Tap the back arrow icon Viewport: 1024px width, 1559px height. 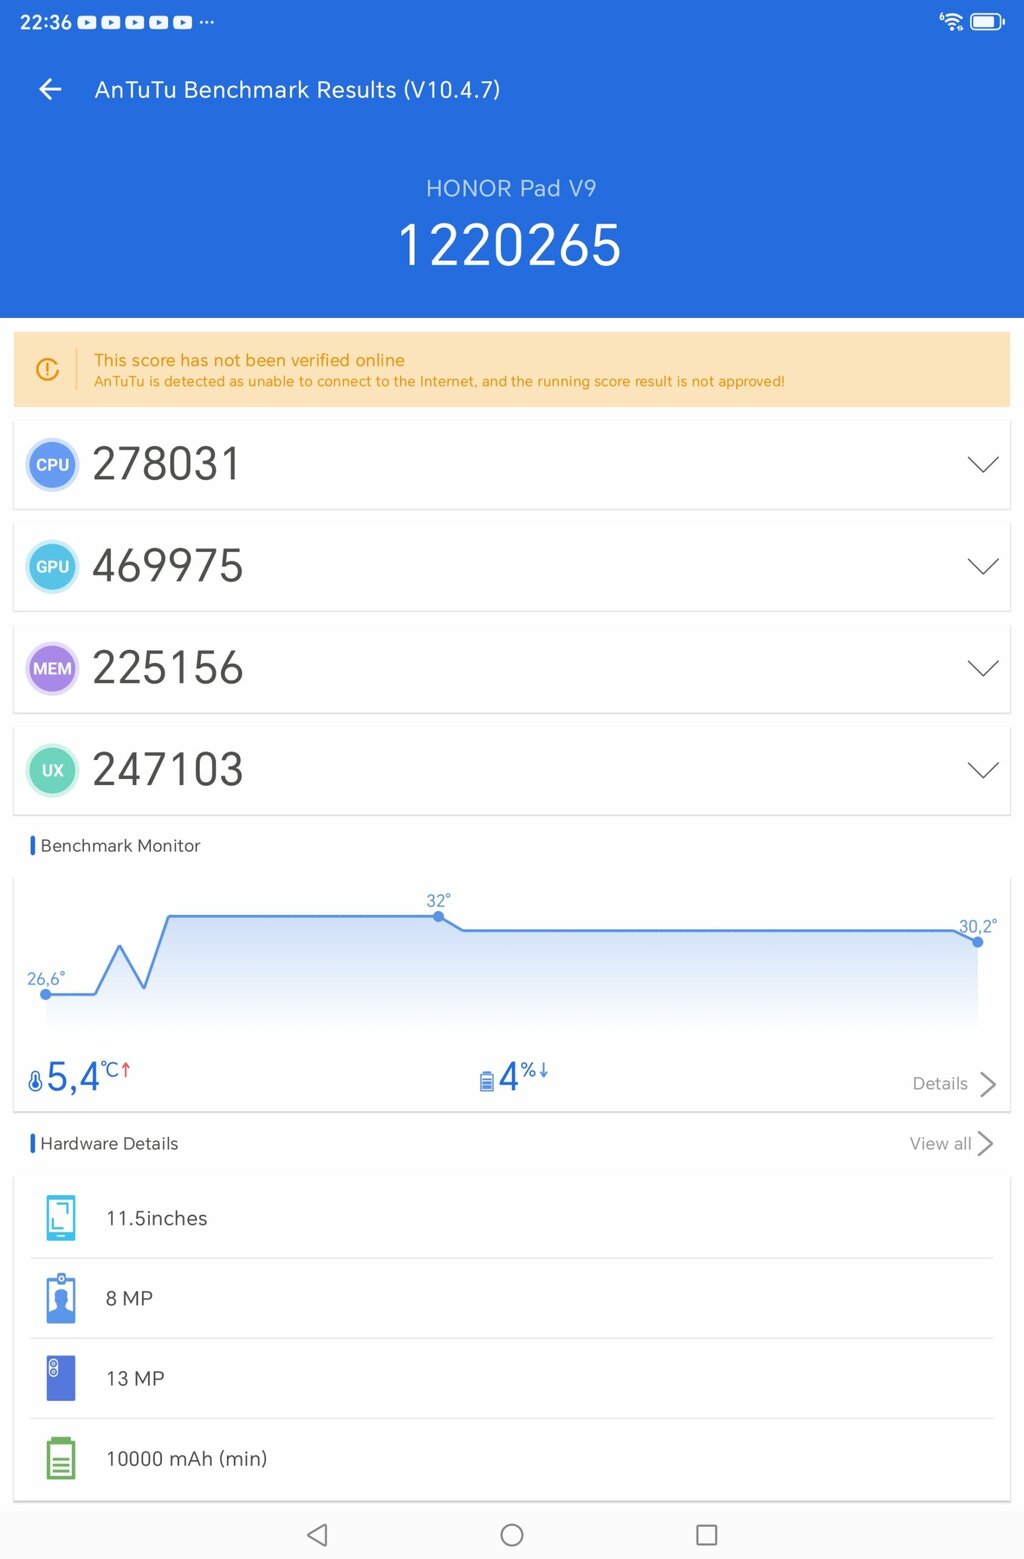[50, 90]
